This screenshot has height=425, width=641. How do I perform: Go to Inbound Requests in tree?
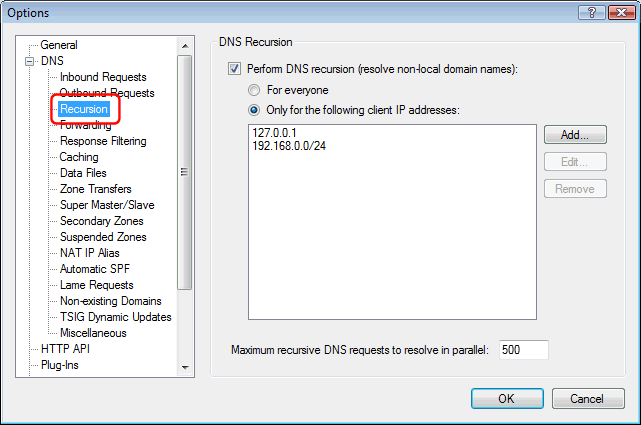103,77
